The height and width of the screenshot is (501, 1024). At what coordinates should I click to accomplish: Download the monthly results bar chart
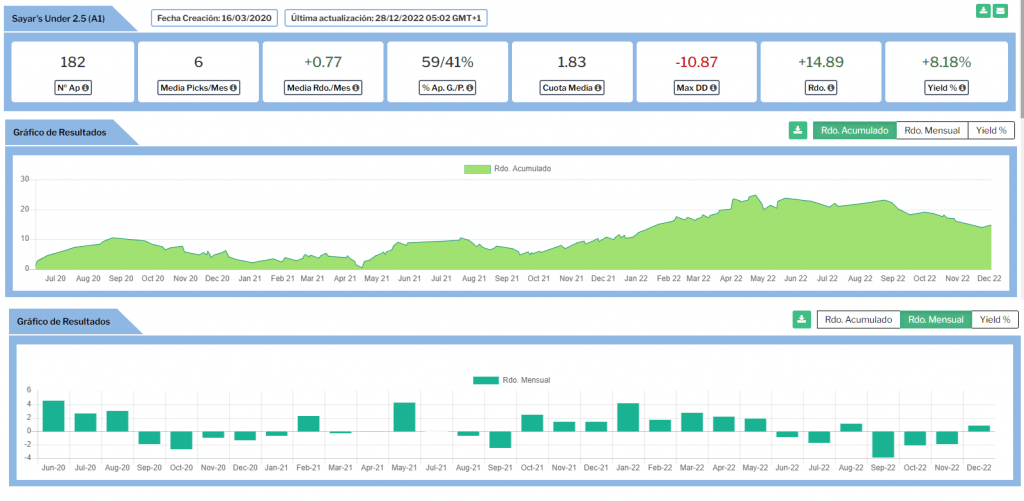801,319
